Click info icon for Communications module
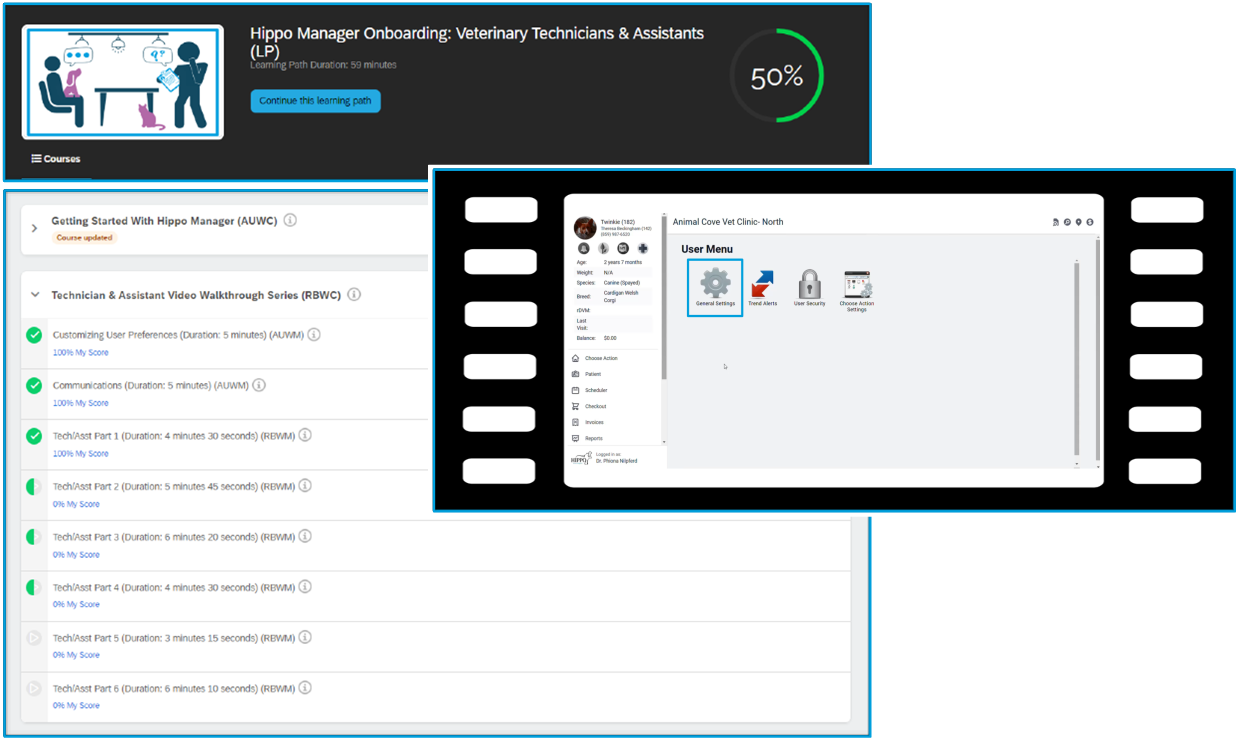1241x740 pixels. 259,385
